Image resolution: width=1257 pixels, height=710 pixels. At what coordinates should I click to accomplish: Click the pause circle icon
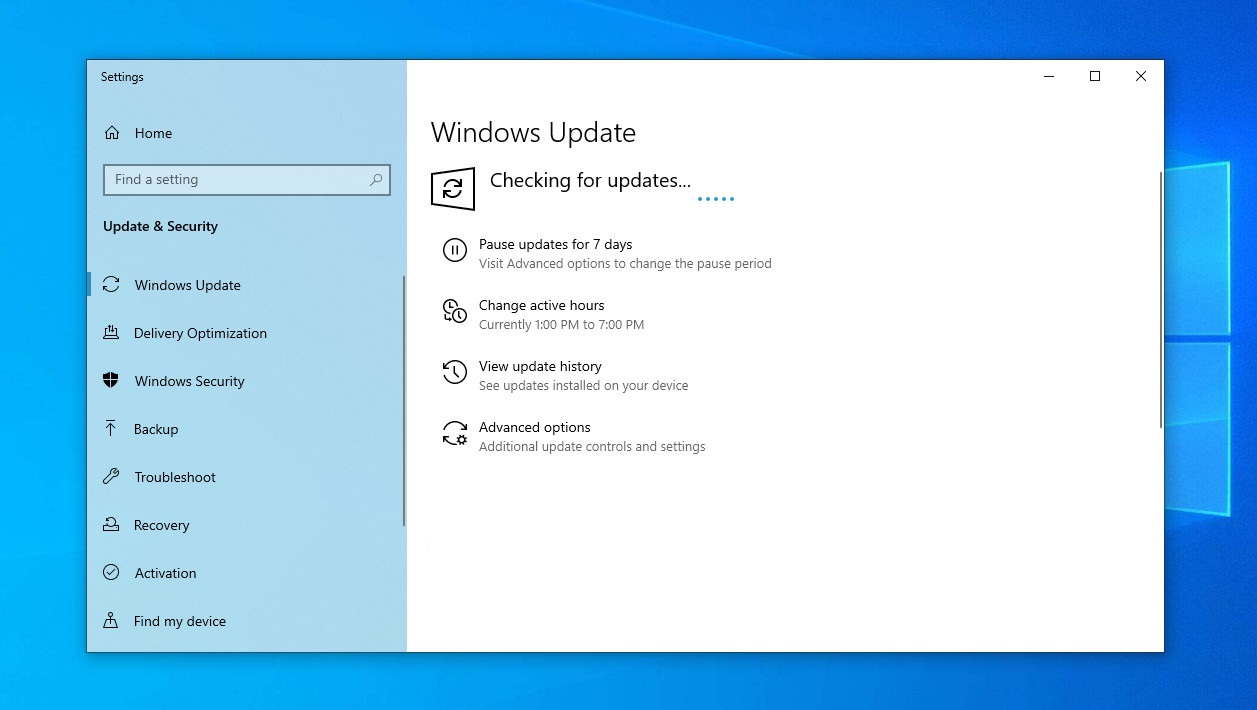pos(454,250)
